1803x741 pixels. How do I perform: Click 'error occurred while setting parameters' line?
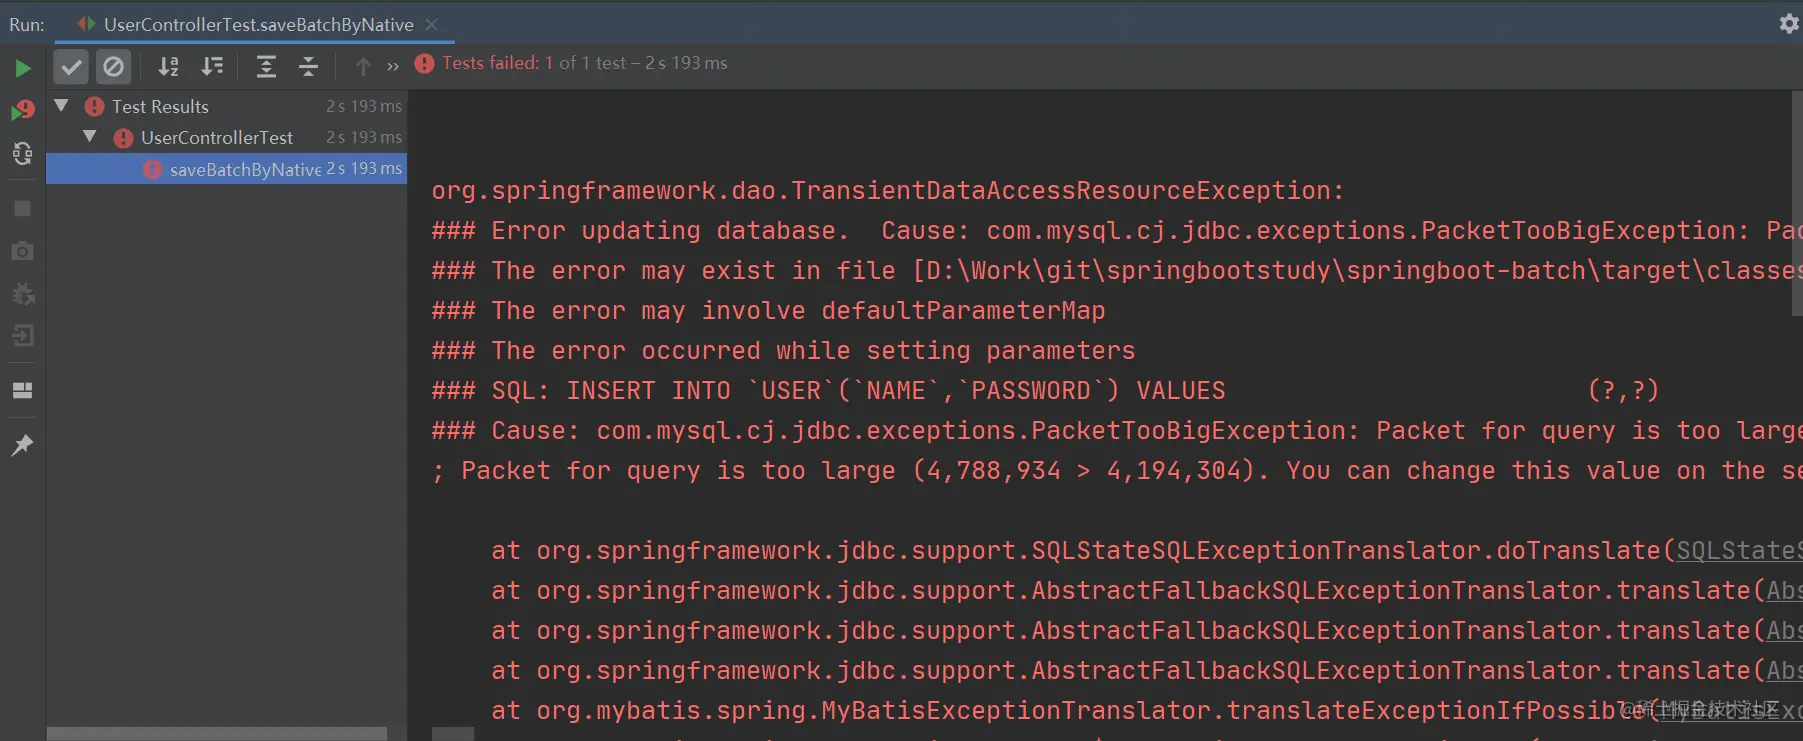point(783,350)
